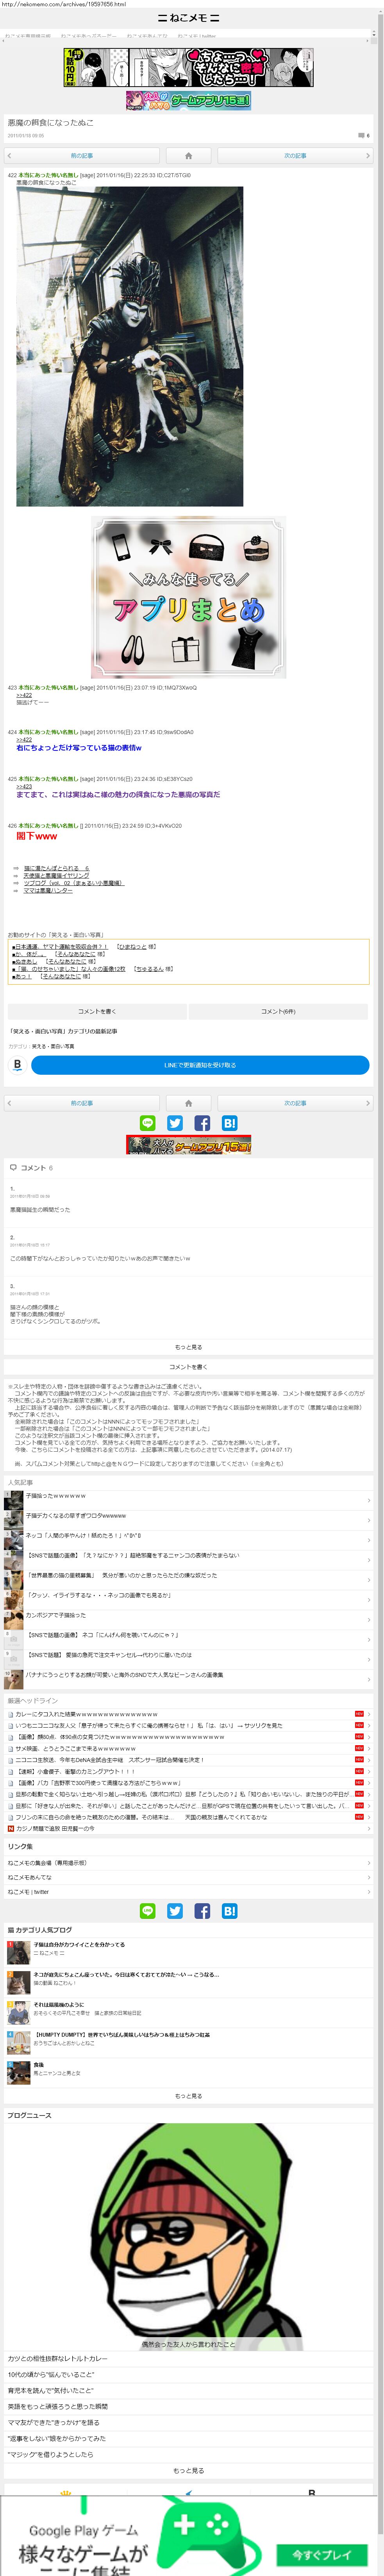
Task: Expand chevron on カレーにタコ入れた結果 headline row
Action: click(x=369, y=1714)
